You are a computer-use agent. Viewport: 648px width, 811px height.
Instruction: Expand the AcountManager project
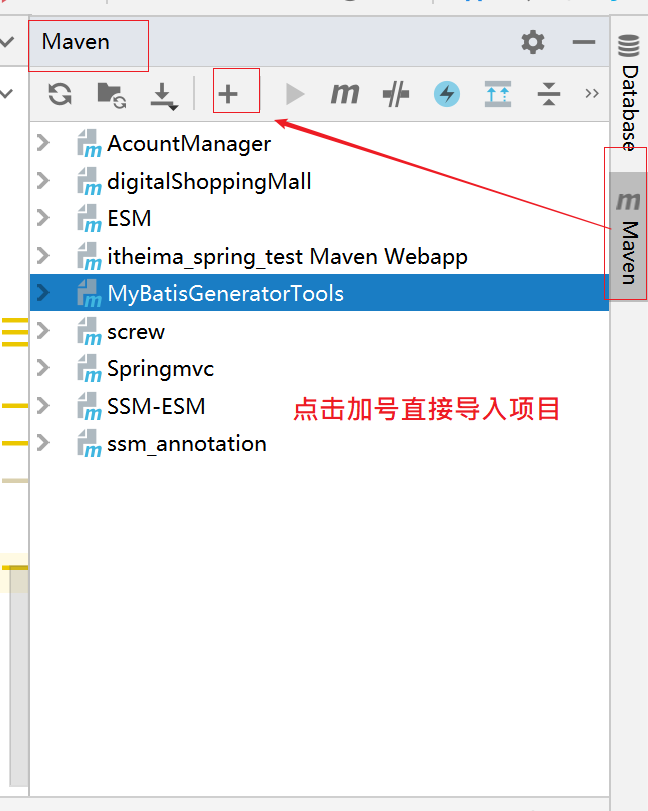tap(43, 143)
